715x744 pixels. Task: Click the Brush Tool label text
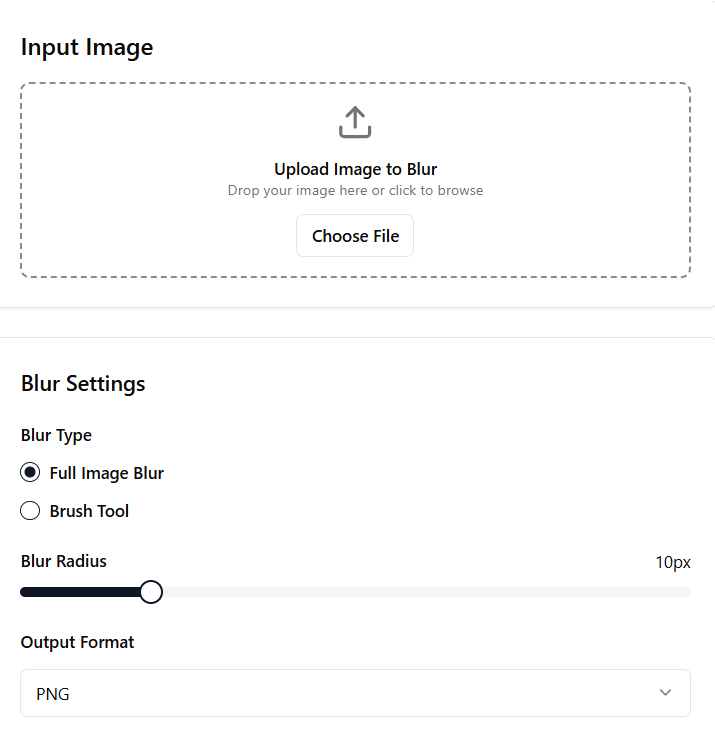89,511
